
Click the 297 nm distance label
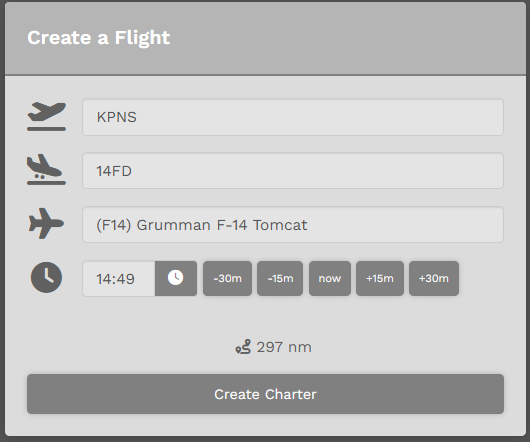284,347
